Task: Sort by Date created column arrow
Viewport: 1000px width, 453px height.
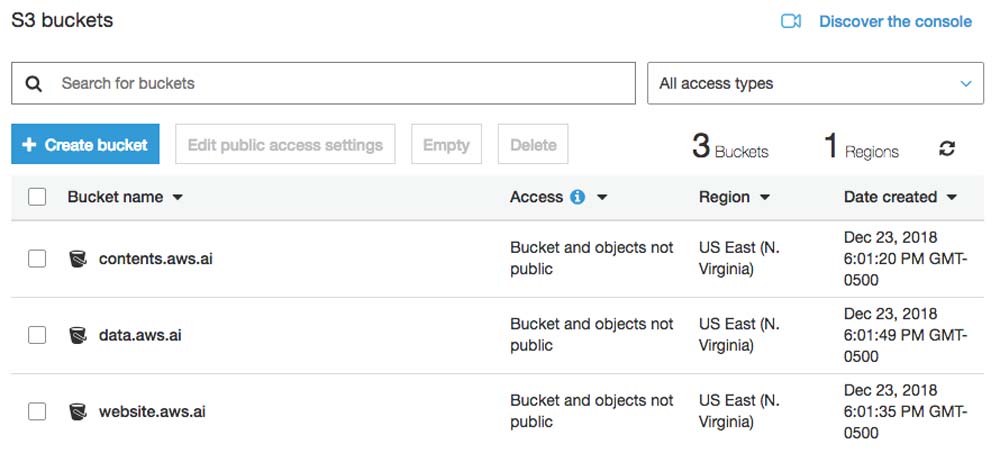Action: 952,198
